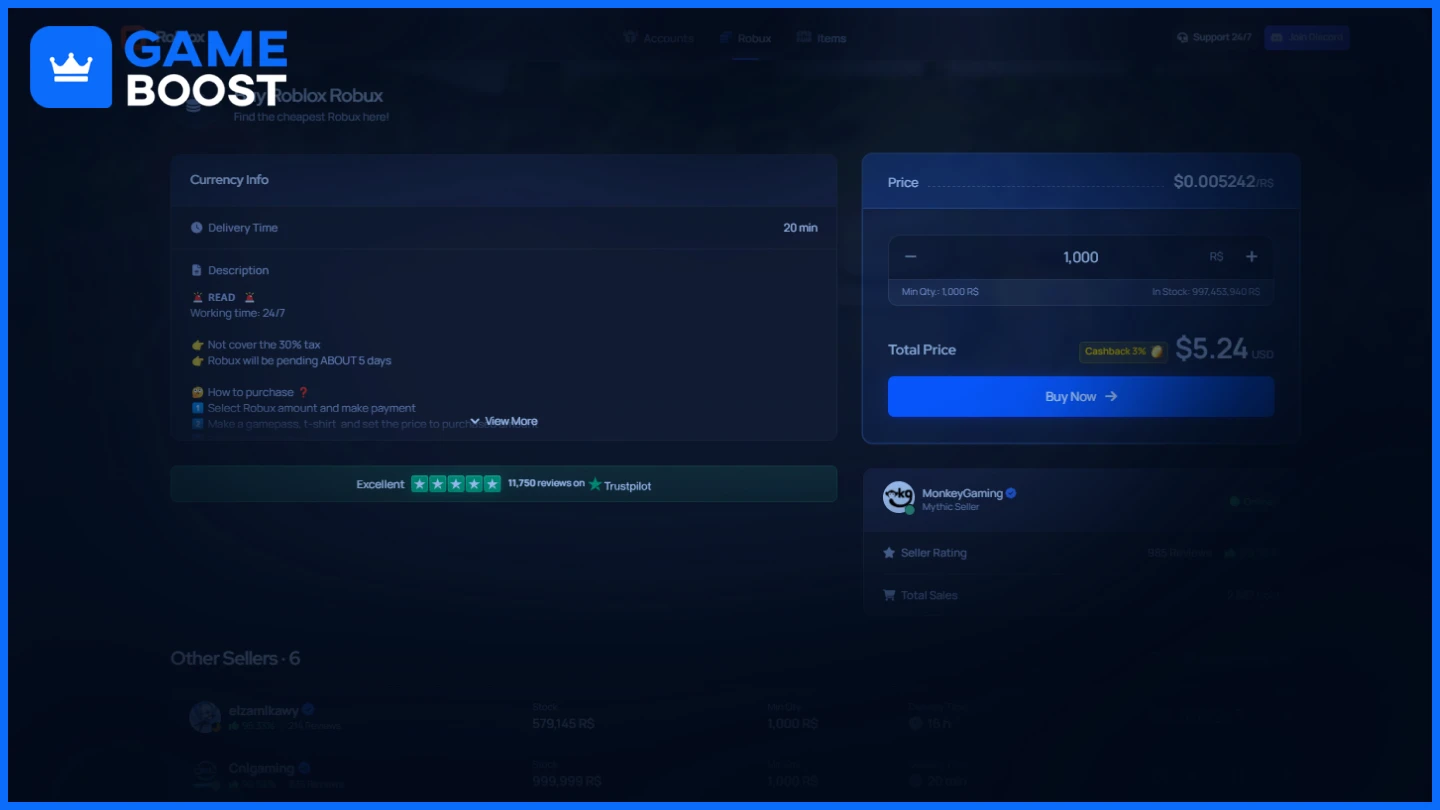This screenshot has width=1440, height=810.
Task: Click the Description document icon
Action: (196, 270)
